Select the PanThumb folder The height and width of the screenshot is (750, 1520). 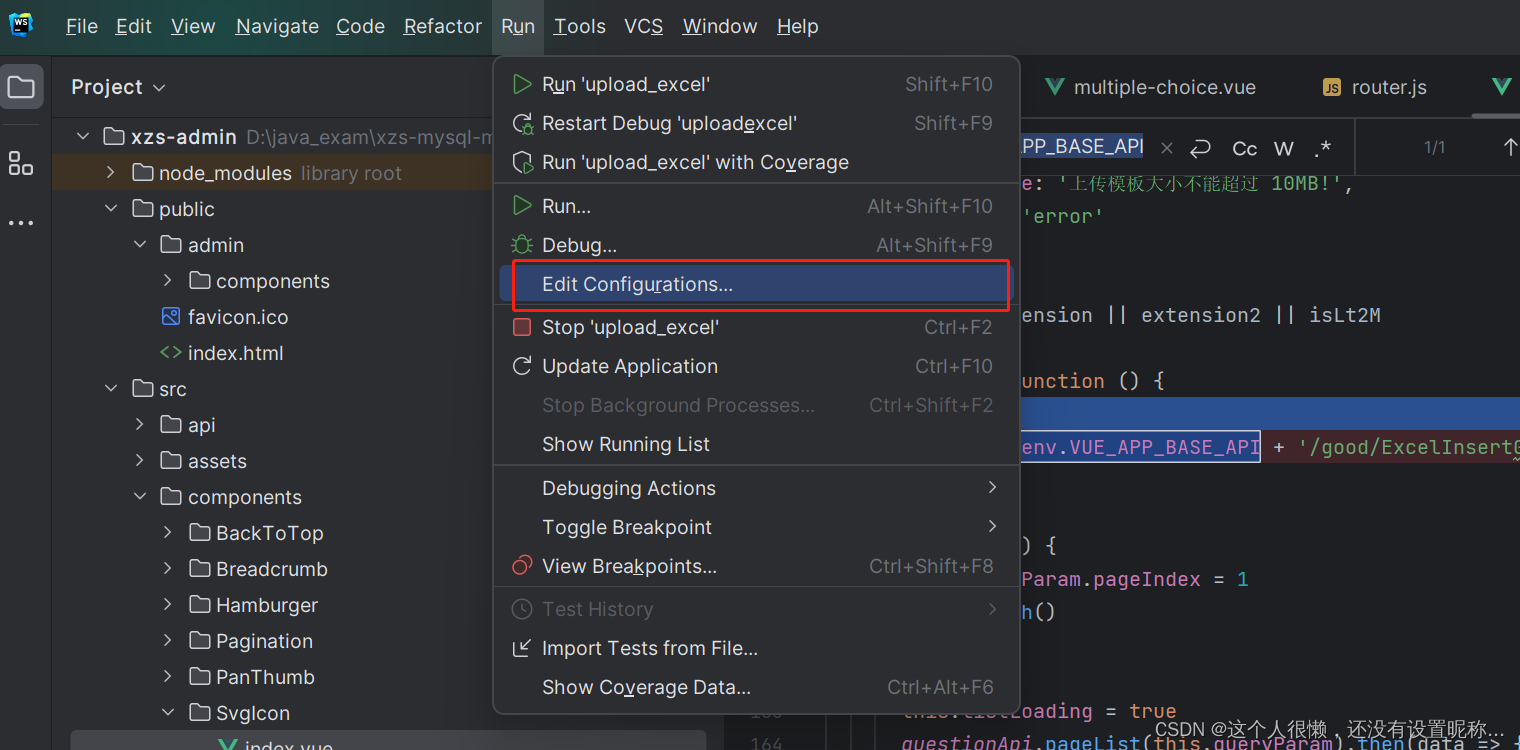[266, 677]
